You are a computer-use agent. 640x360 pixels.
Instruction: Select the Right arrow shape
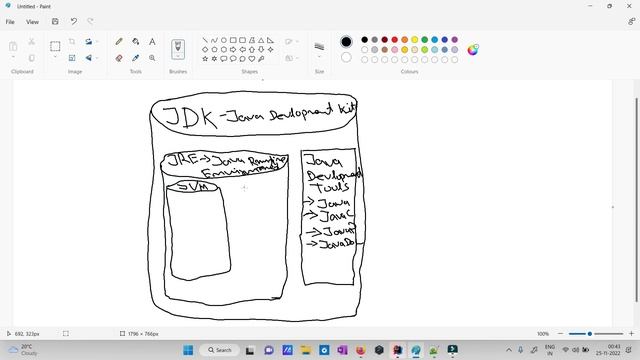[233, 49]
